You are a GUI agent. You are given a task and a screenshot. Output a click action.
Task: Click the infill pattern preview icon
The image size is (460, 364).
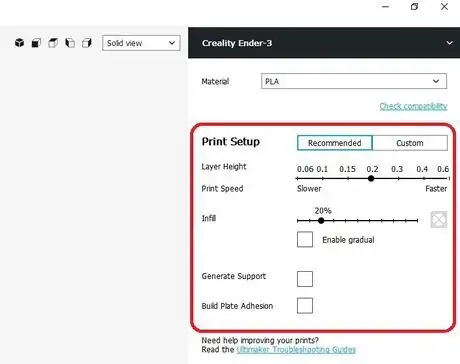pos(439,220)
